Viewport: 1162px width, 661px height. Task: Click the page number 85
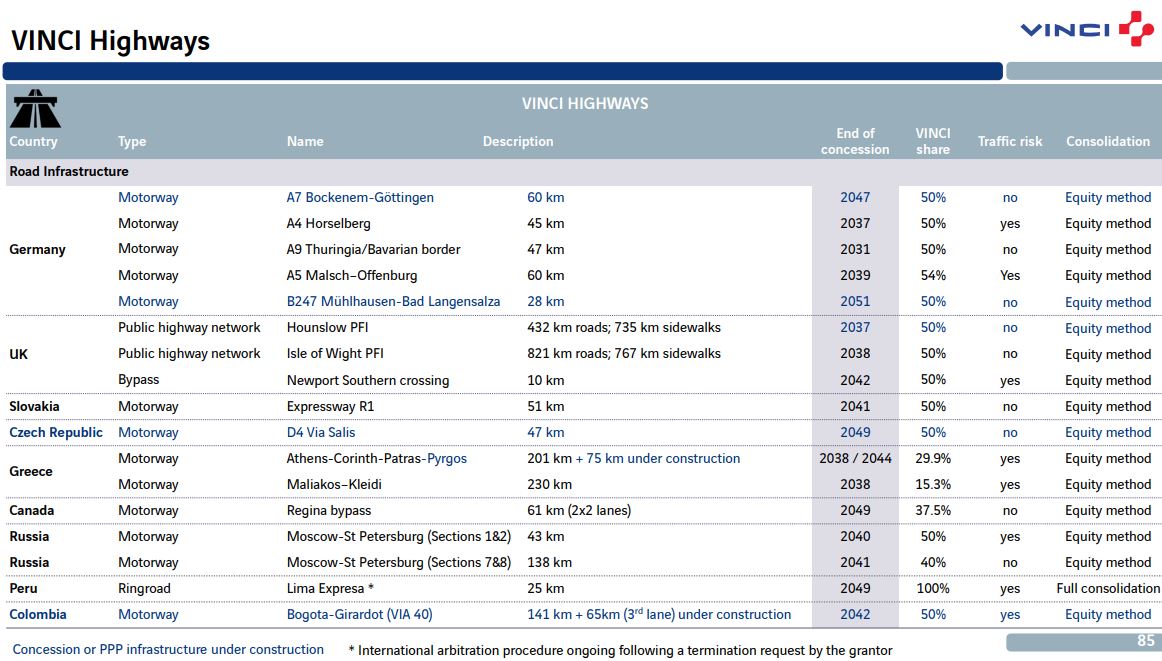(1145, 640)
